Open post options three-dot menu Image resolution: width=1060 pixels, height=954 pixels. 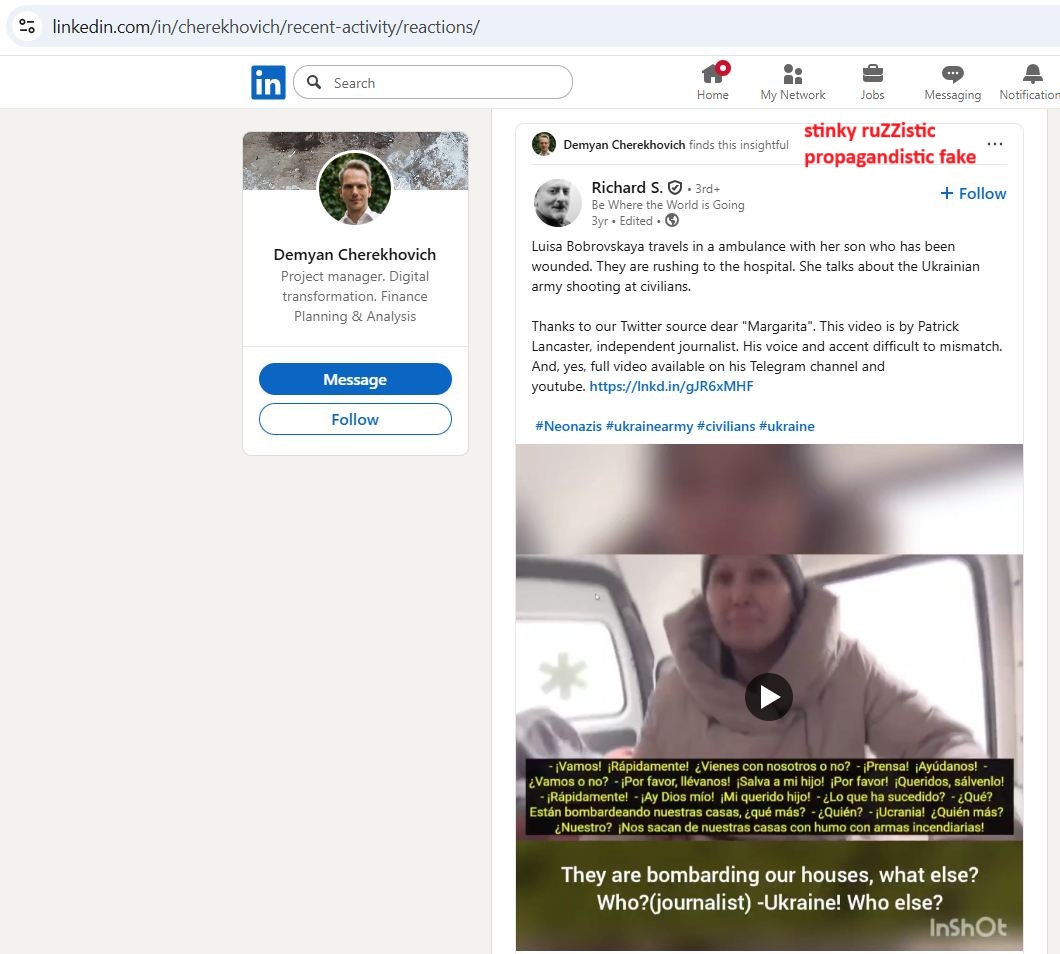click(x=994, y=144)
